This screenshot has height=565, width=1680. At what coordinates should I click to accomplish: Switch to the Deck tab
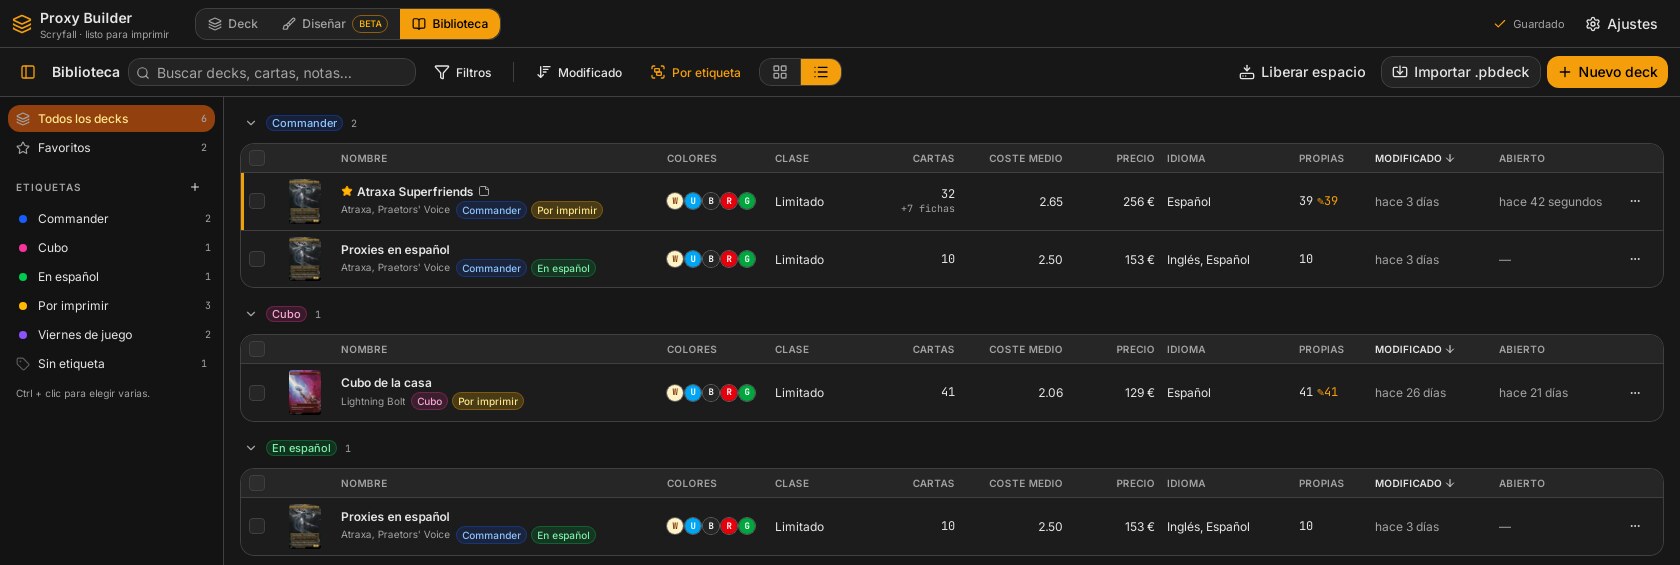[x=233, y=24]
